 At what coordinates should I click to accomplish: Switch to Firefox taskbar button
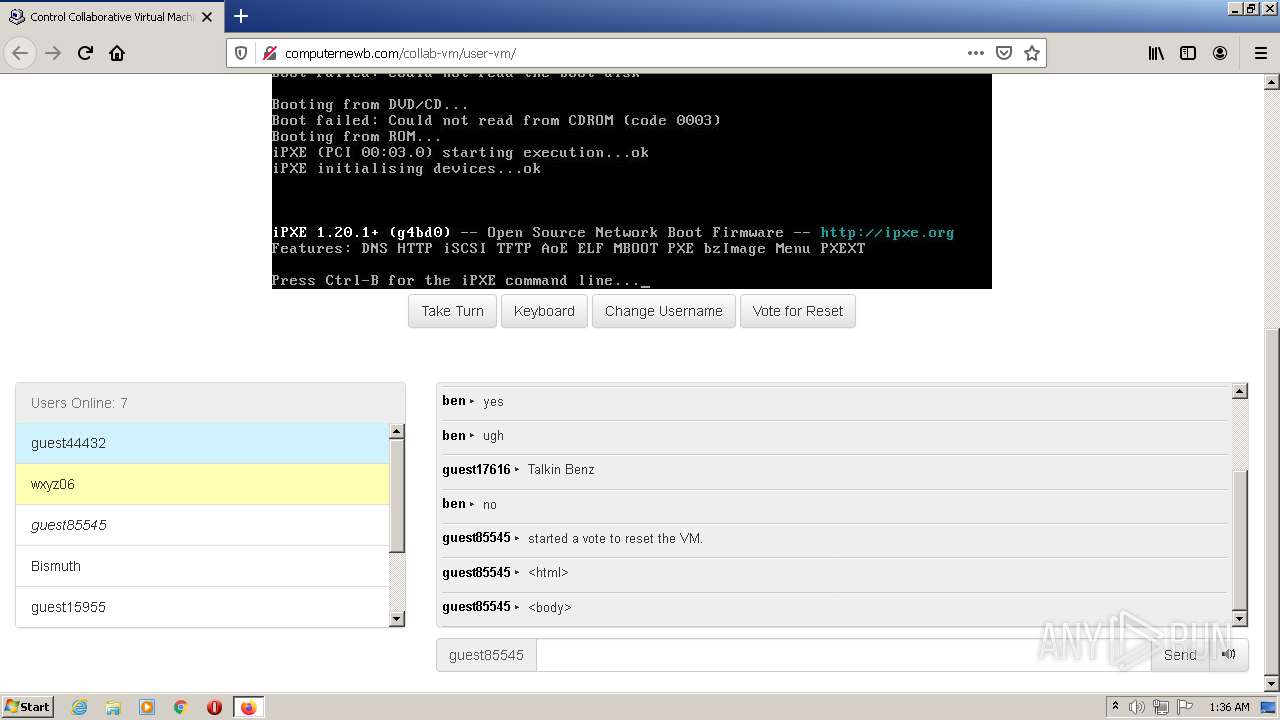tap(248, 707)
